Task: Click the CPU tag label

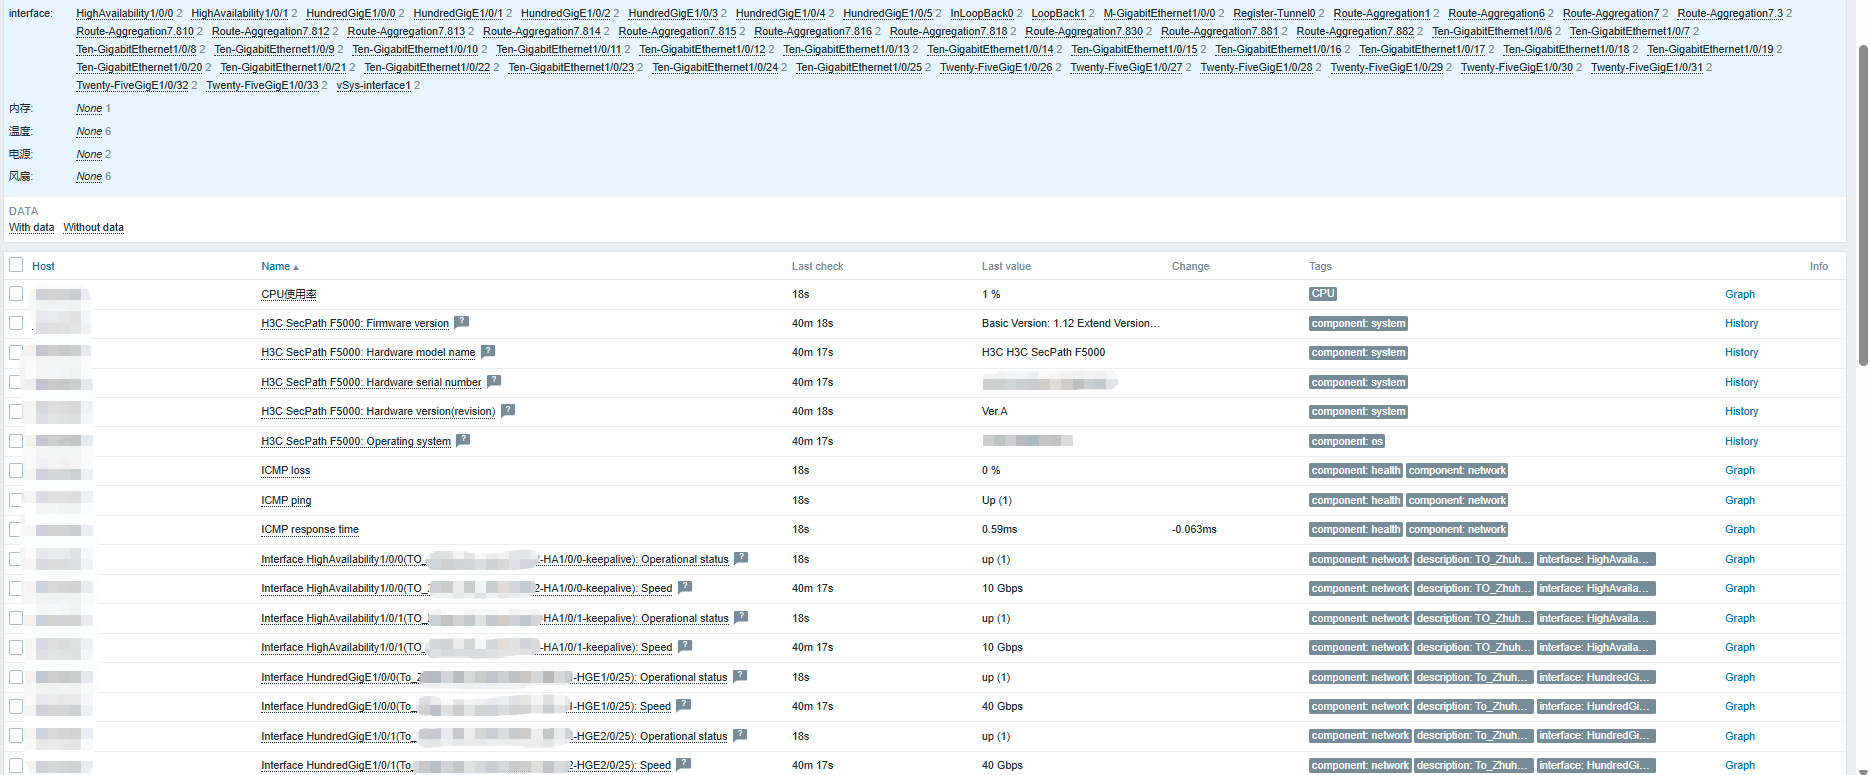Action: 1322,294
